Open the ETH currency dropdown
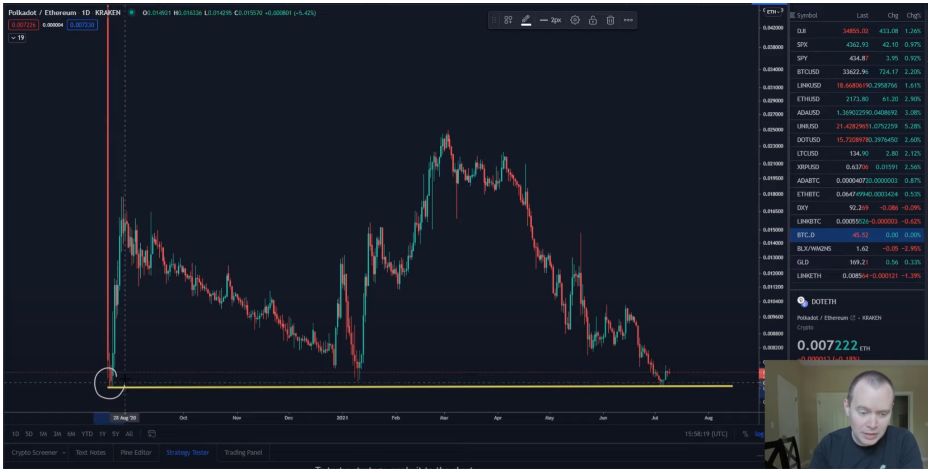The height and width of the screenshot is (473, 936). [772, 11]
